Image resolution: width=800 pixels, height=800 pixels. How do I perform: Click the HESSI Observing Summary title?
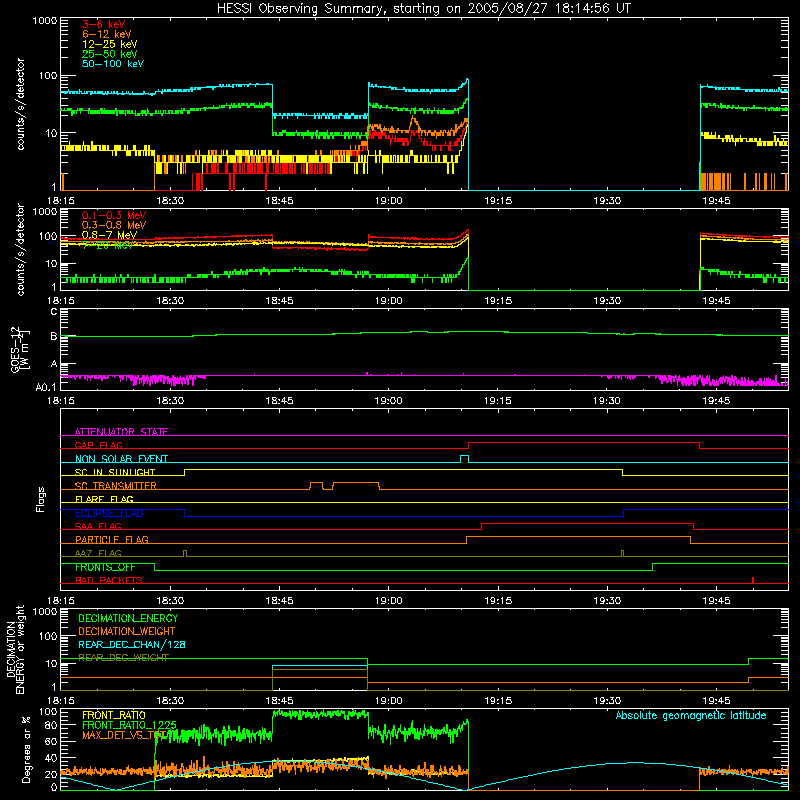click(x=423, y=9)
